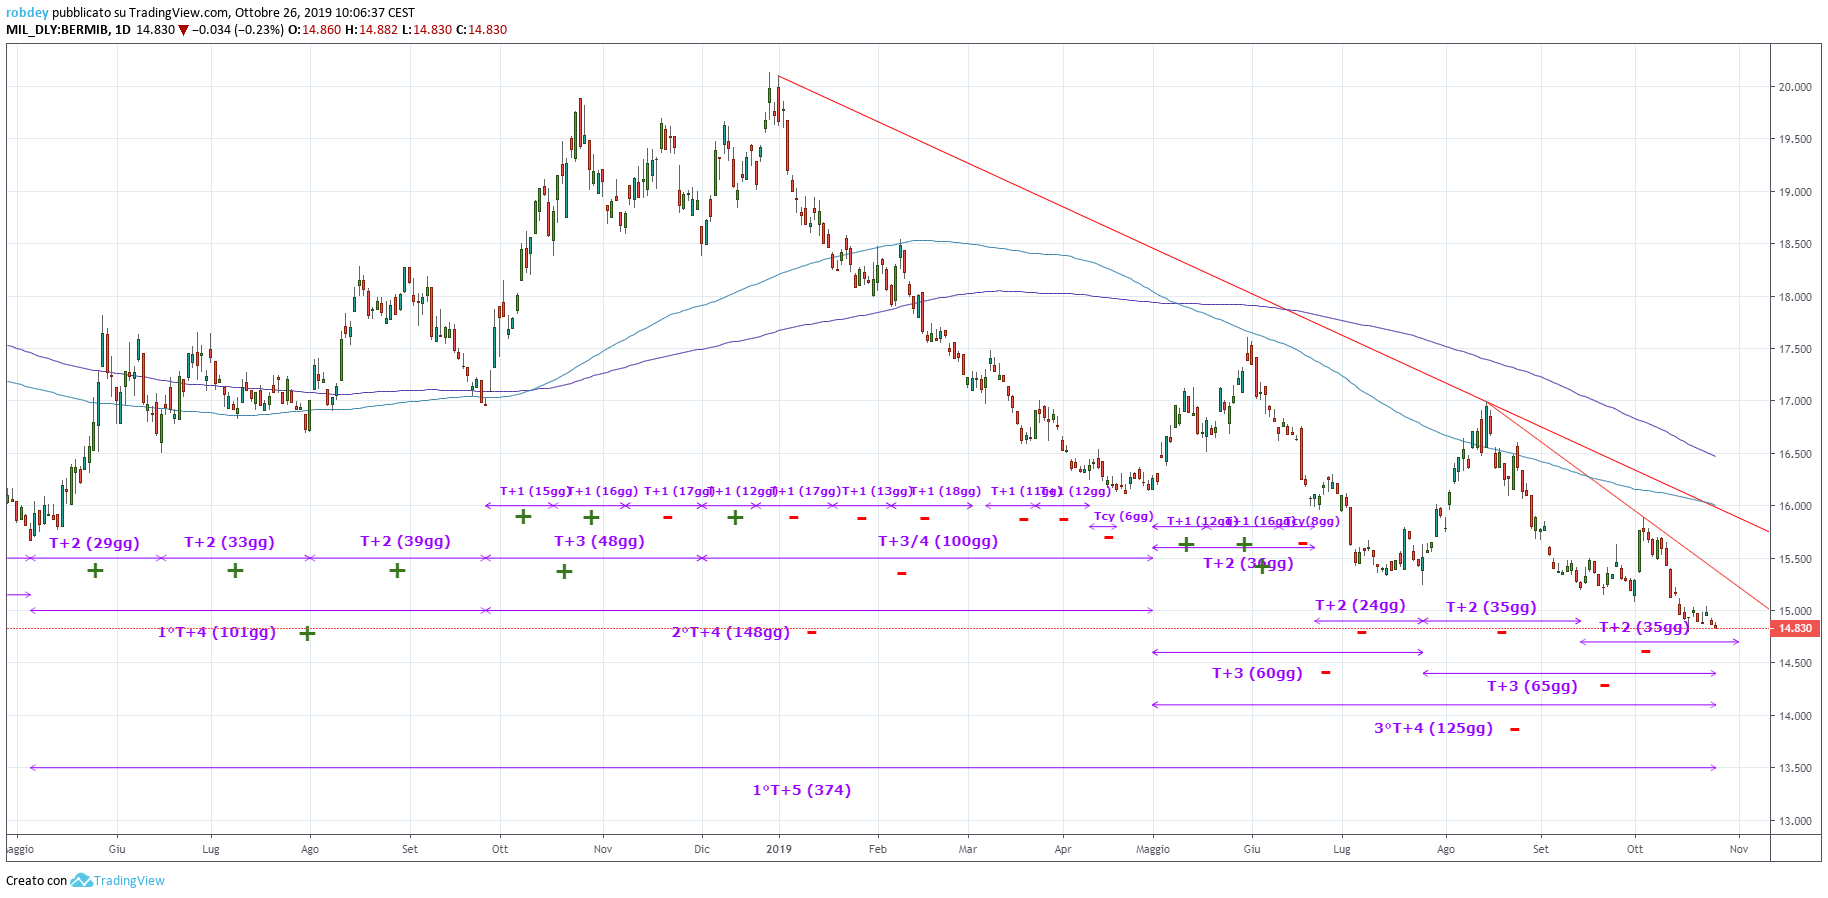Screen dimensions: 1828x898
Task: Click the 'Maggio' label near the axis center
Action: click(x=1153, y=849)
